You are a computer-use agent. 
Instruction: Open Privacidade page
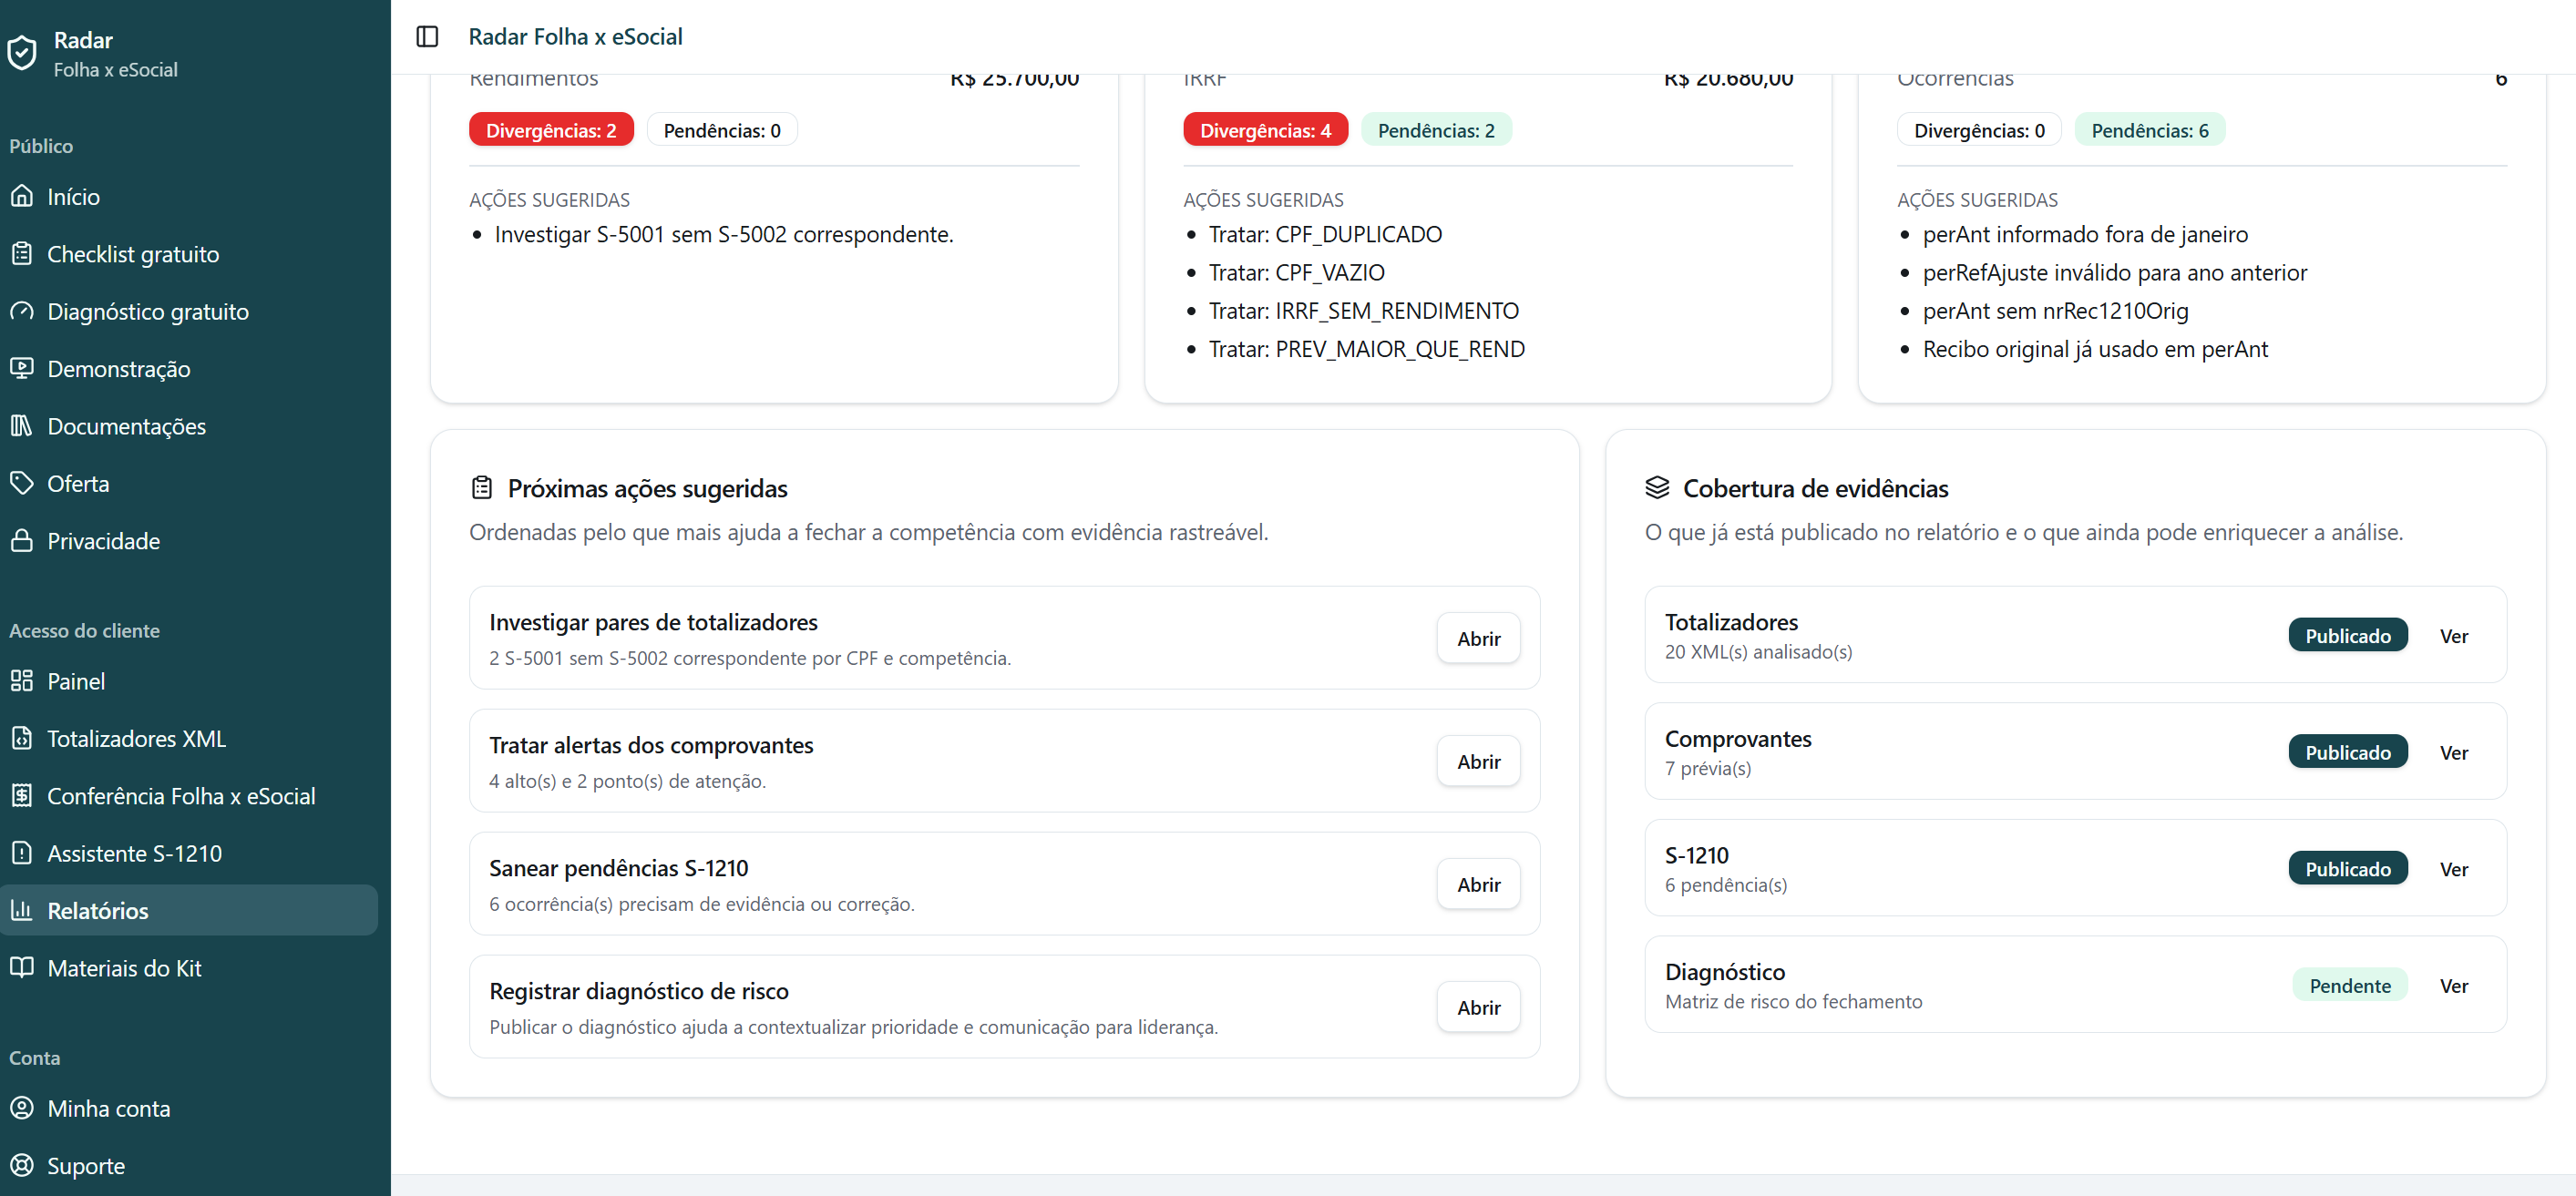(189, 541)
